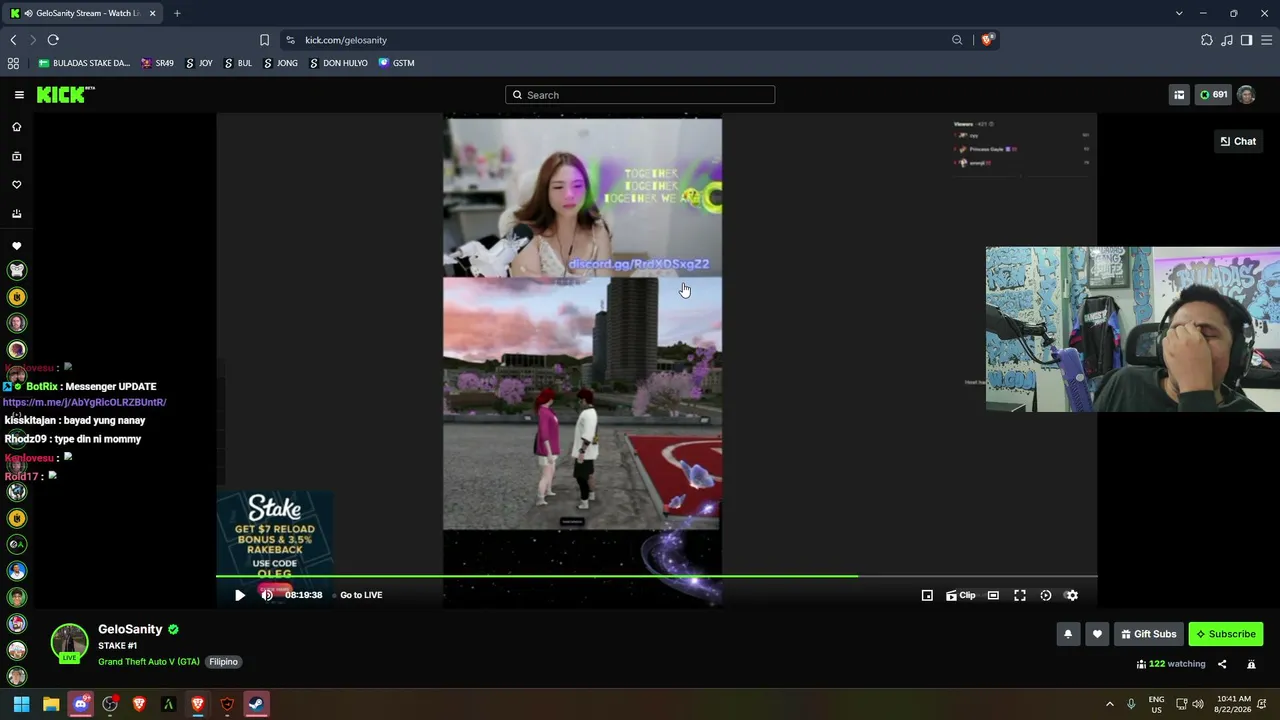Open the page zoom indicator in address bar

coord(957,40)
